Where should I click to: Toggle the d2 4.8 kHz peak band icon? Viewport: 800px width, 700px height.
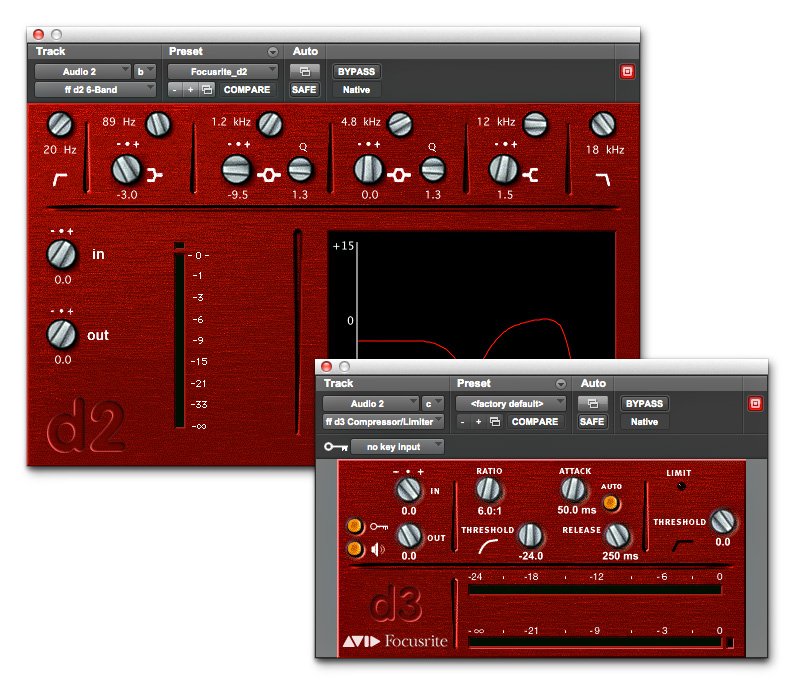click(x=399, y=176)
